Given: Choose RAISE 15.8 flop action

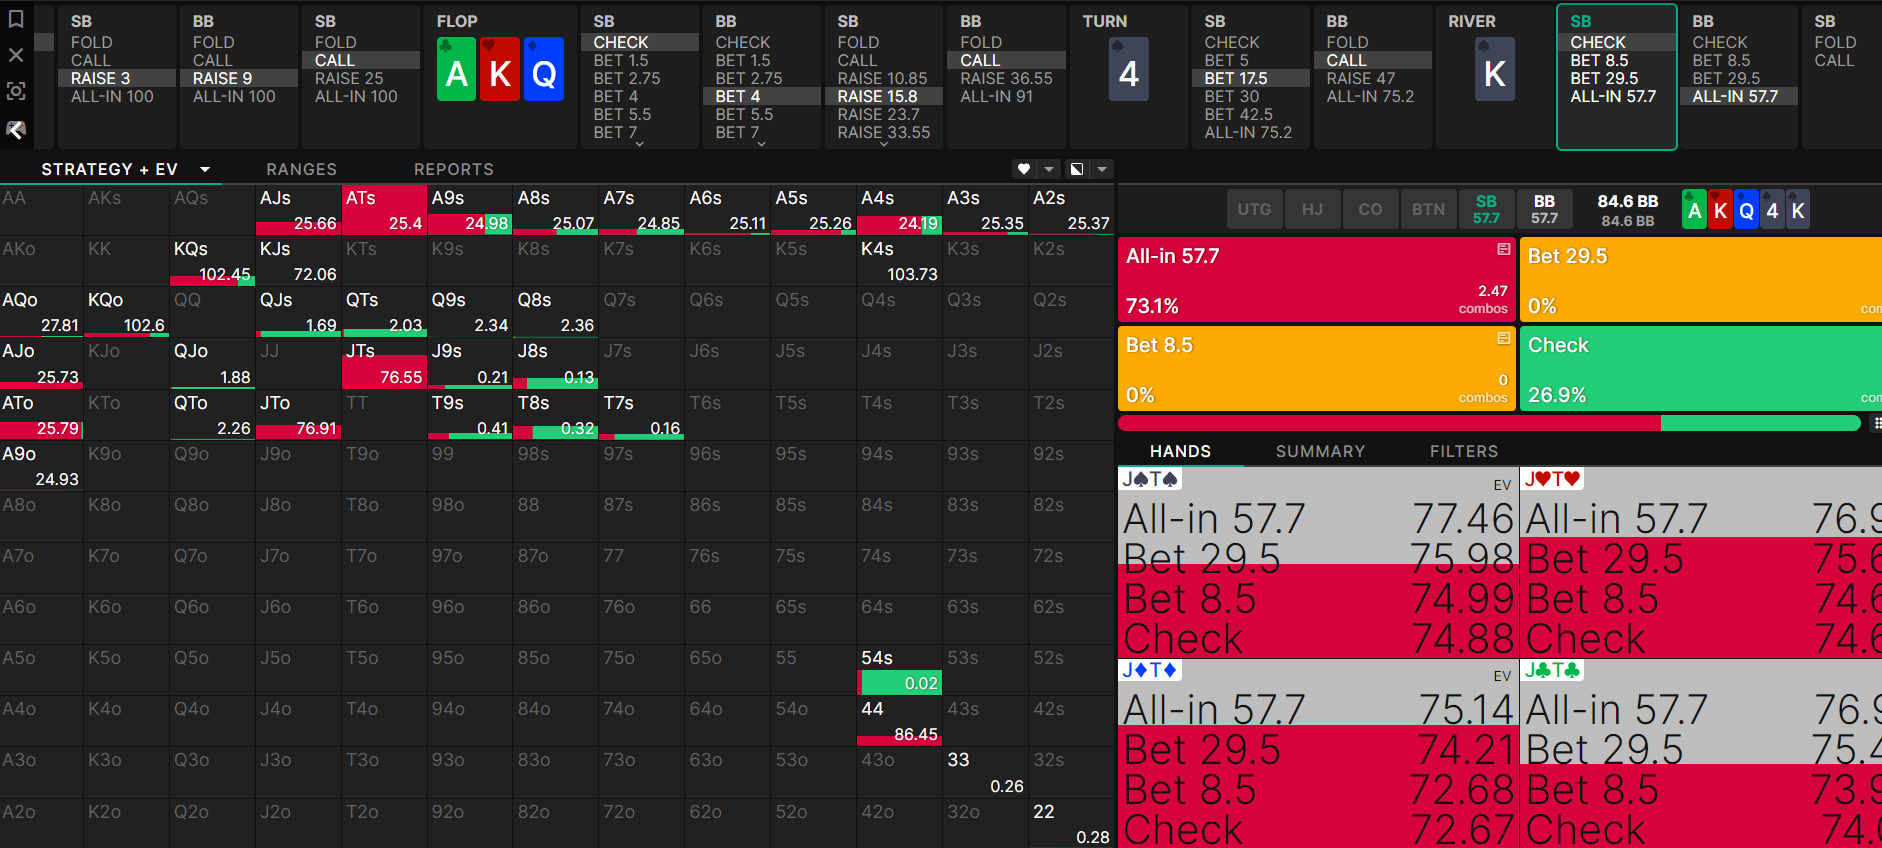Looking at the screenshot, I should (883, 96).
